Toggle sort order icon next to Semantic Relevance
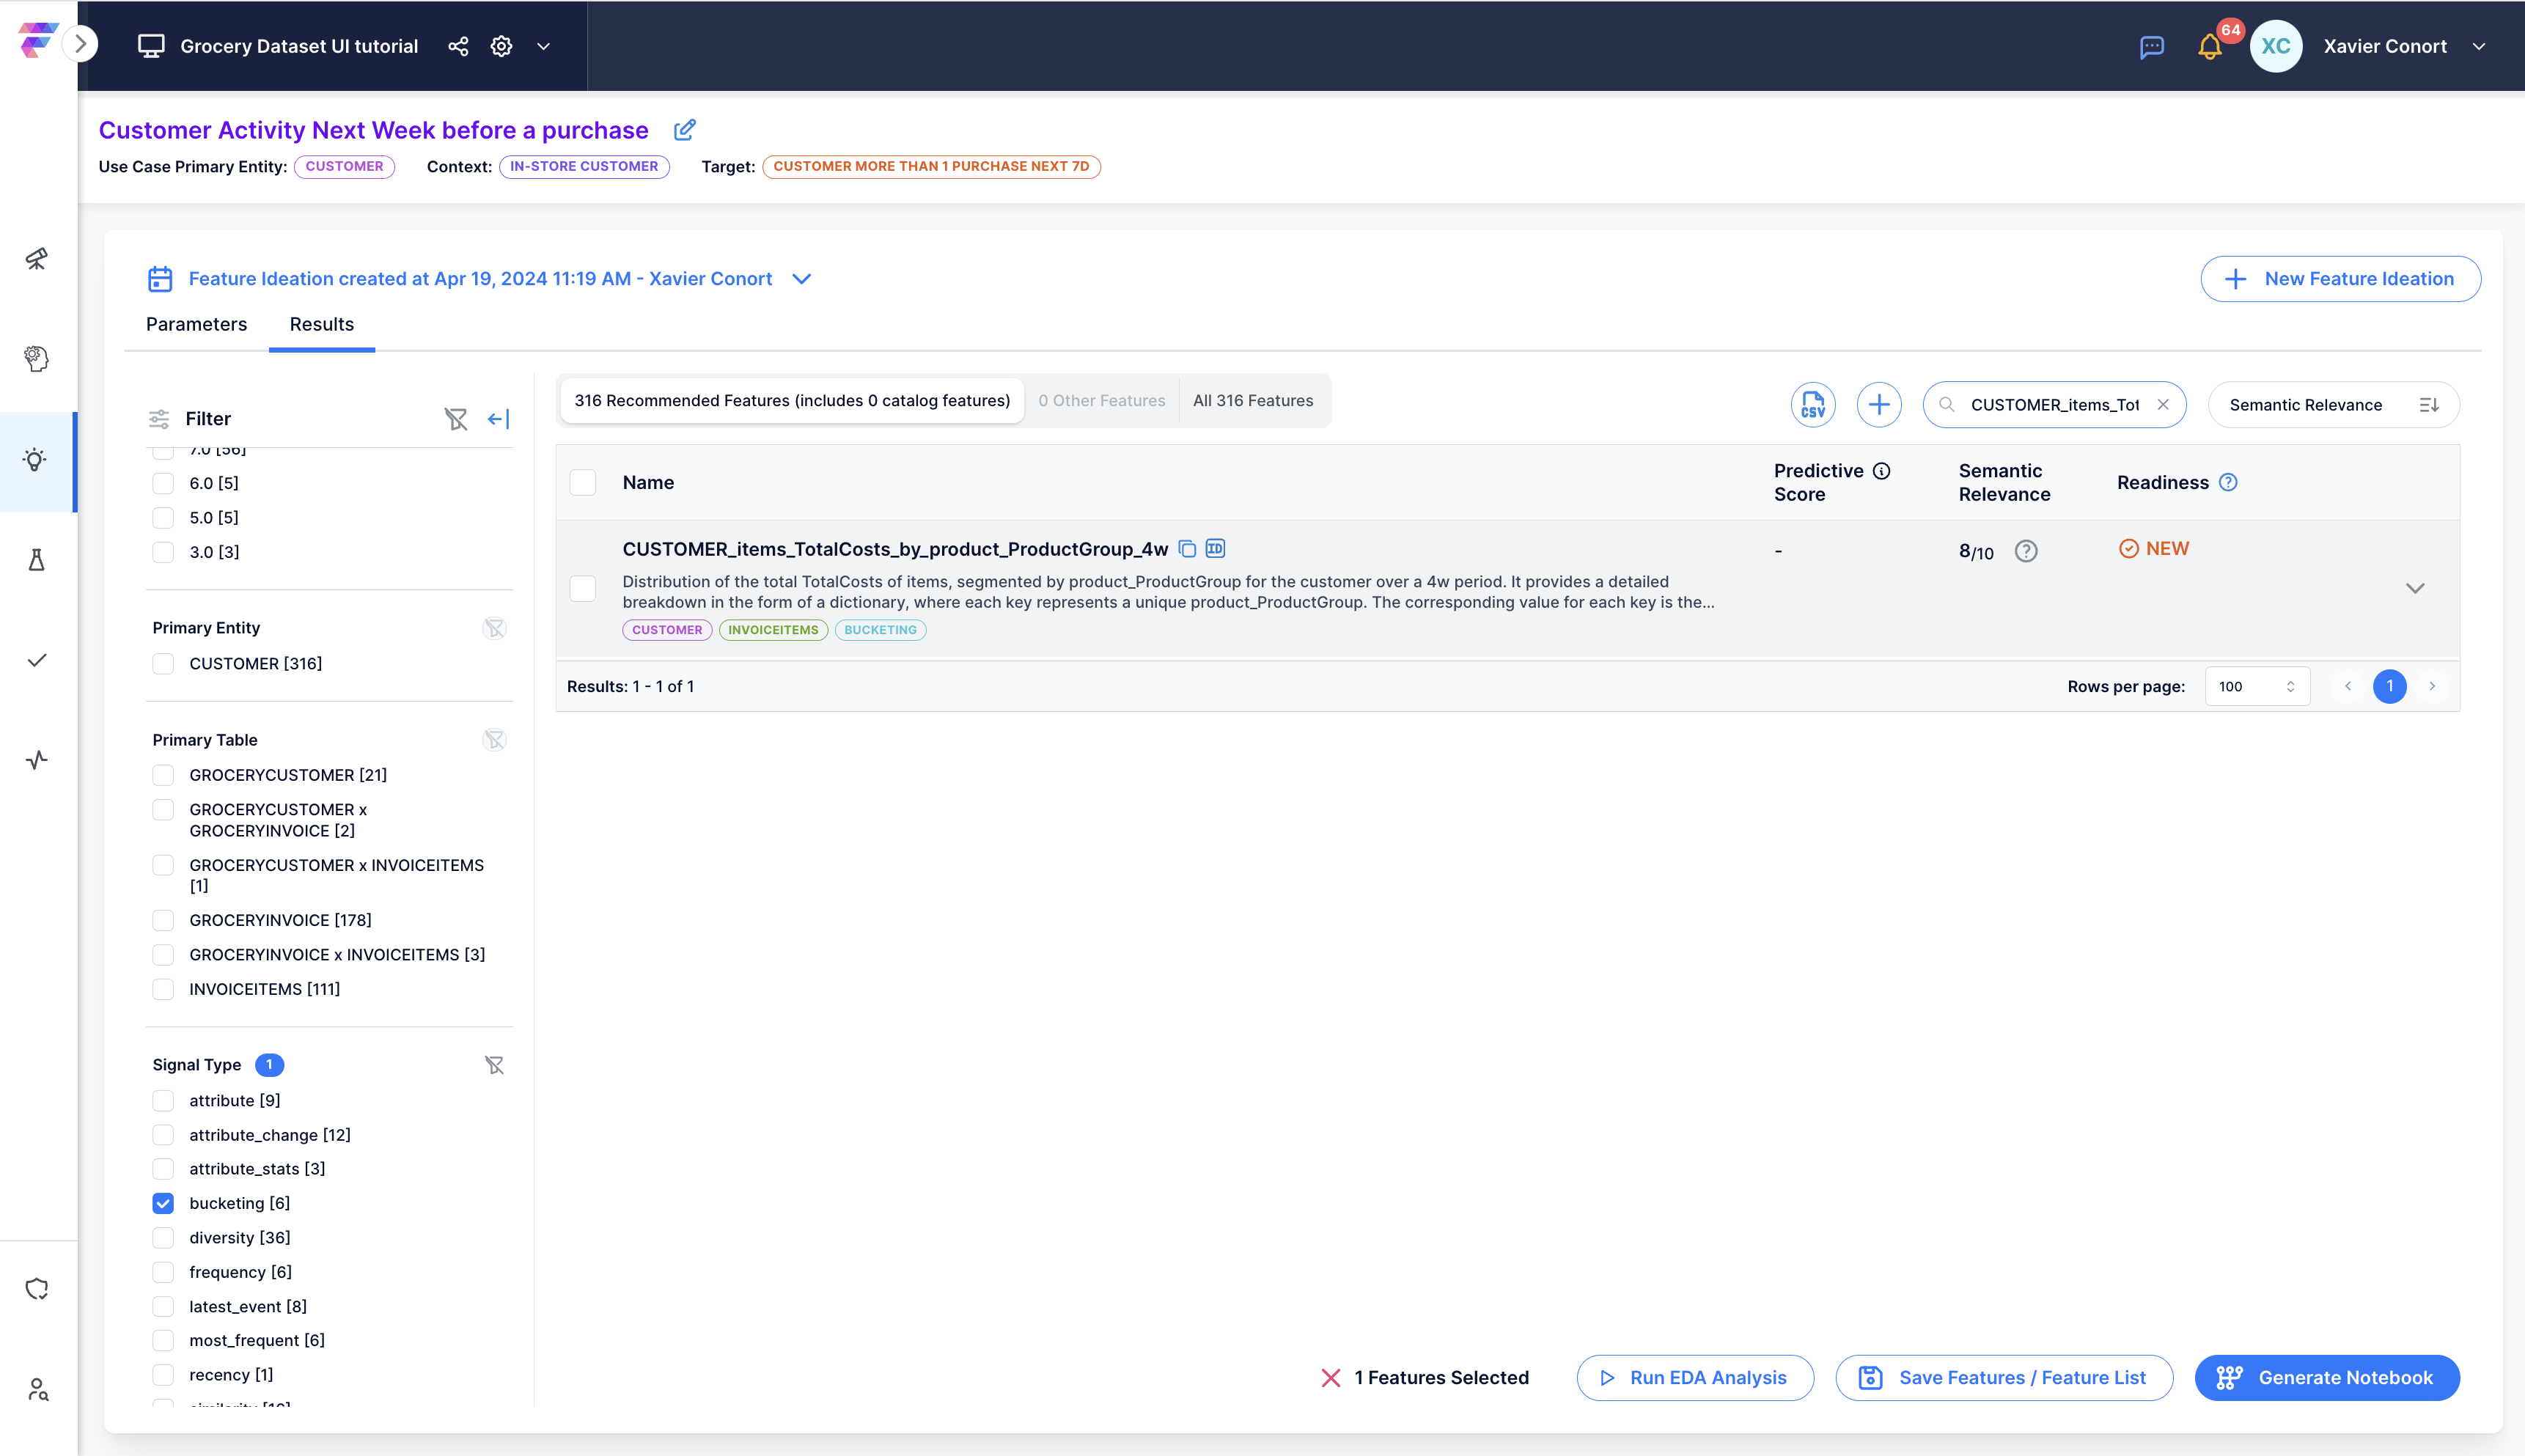Viewport: 2525px width, 1456px height. (x=2429, y=405)
